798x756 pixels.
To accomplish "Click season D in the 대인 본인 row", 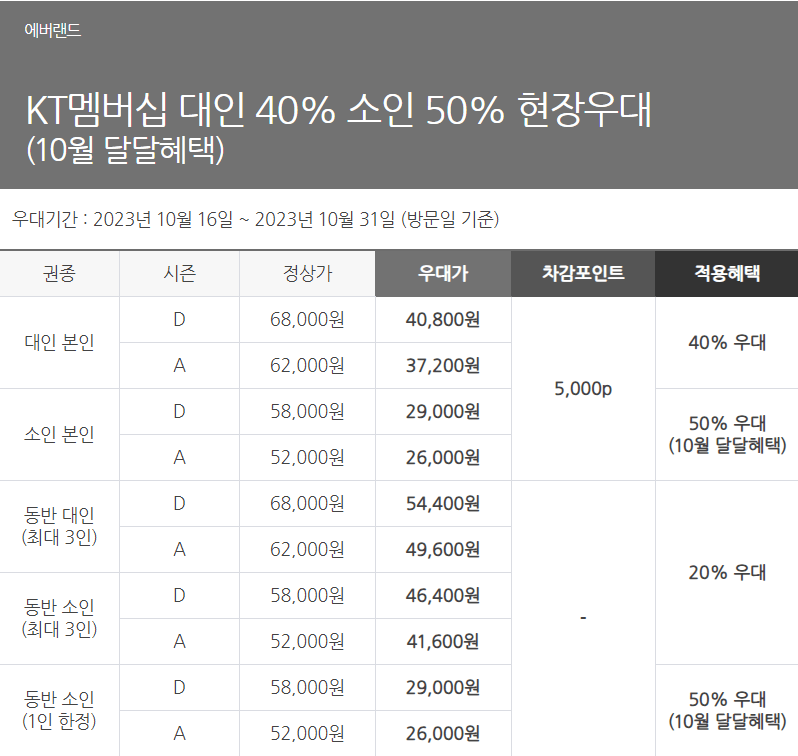I will coord(179,320).
